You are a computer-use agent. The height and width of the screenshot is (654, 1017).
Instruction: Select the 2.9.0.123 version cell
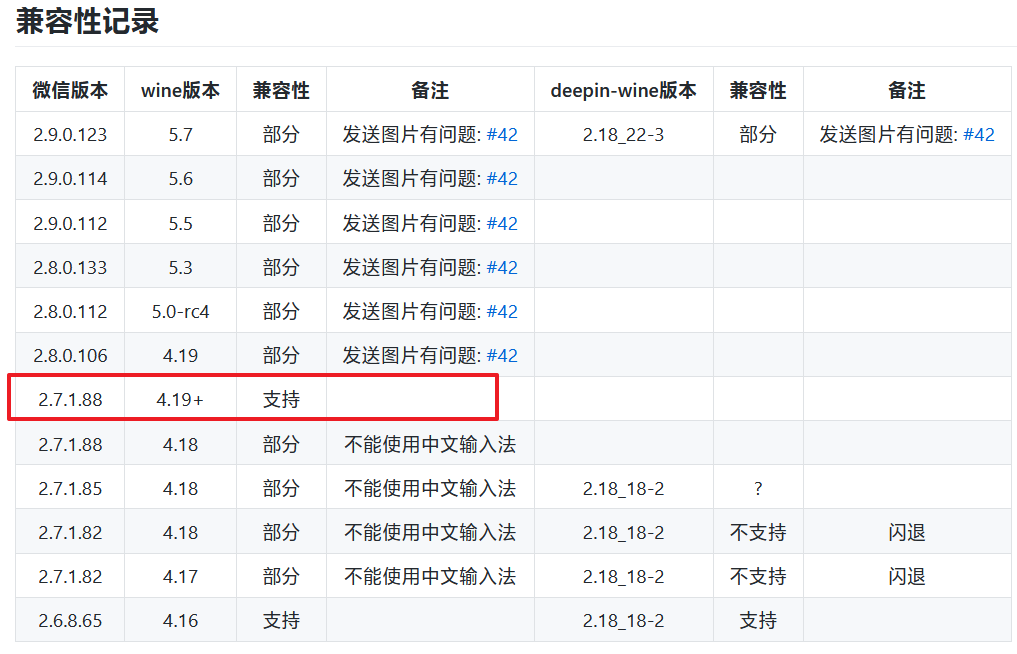pyautogui.click(x=70, y=134)
